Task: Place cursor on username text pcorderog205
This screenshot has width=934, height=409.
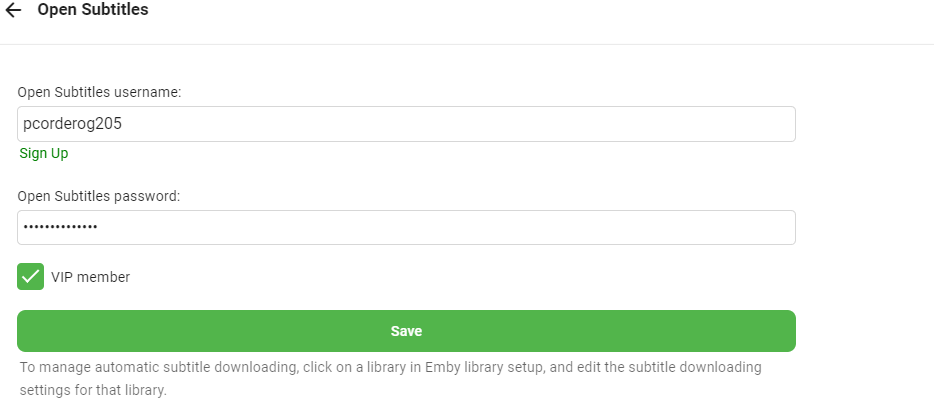Action: pos(71,124)
